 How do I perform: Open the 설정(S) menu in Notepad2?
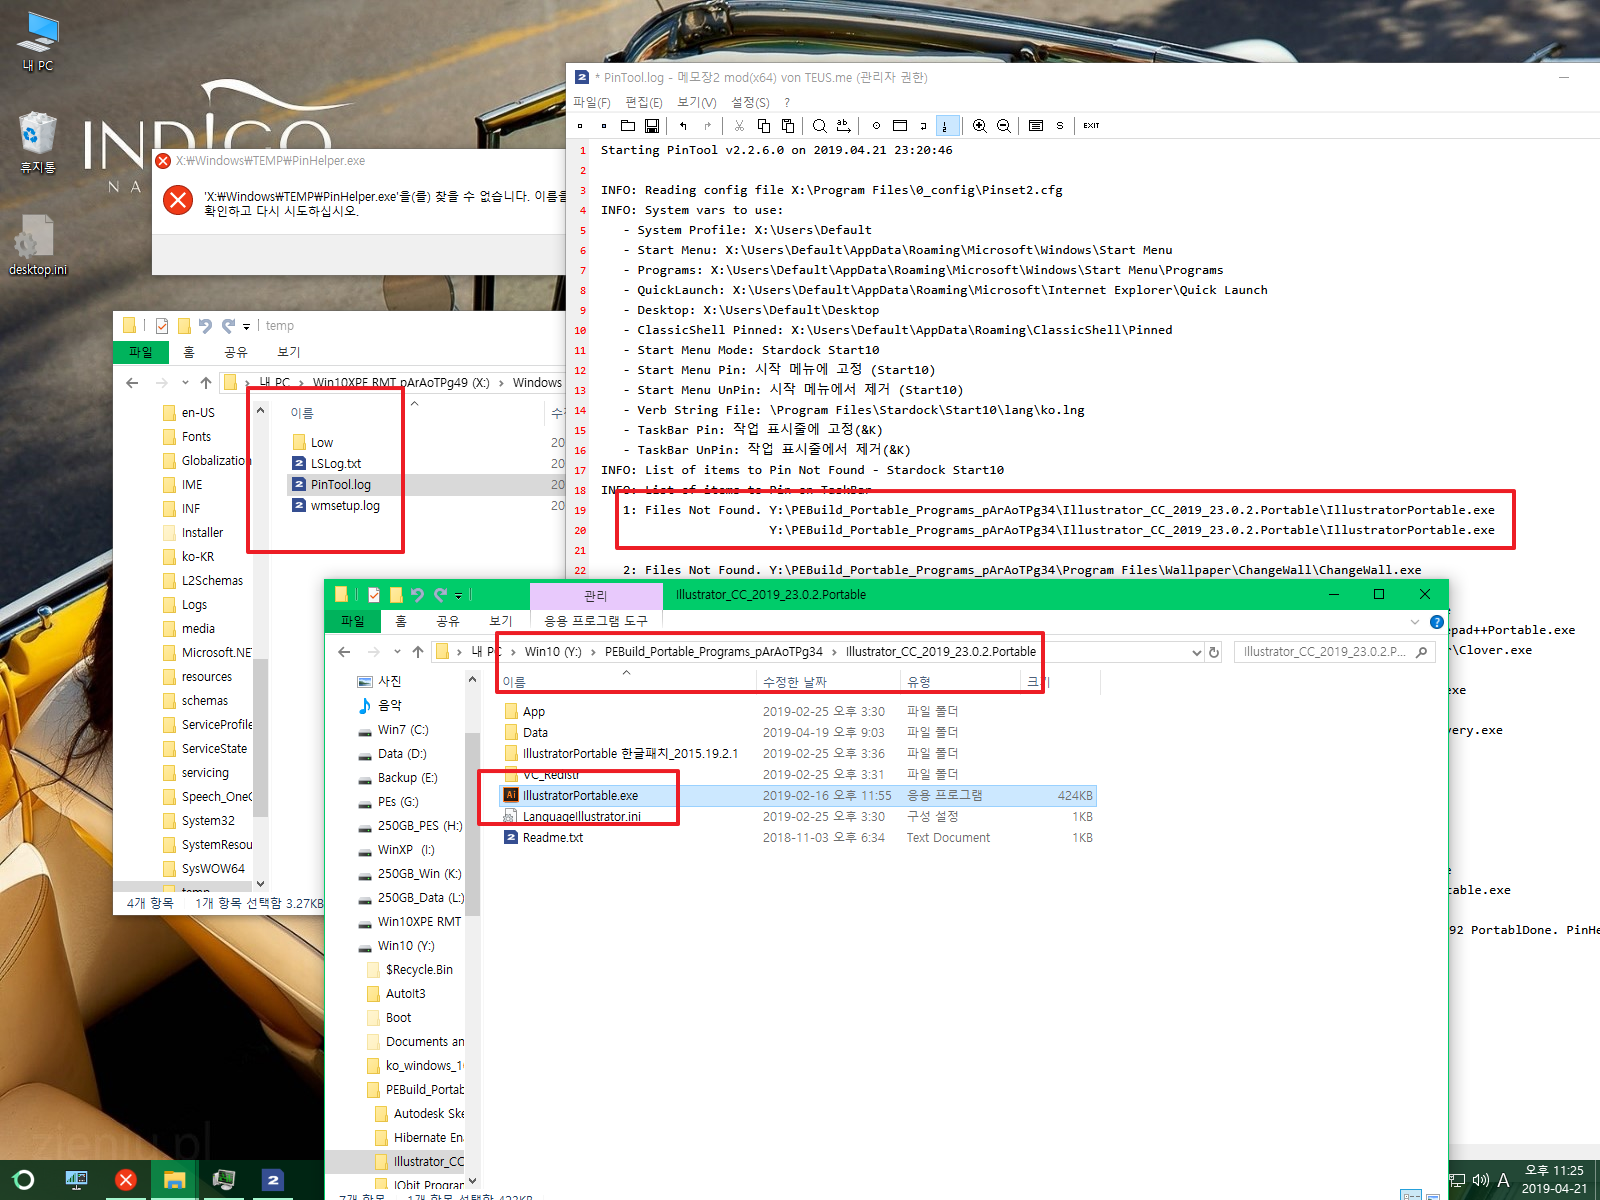750,103
